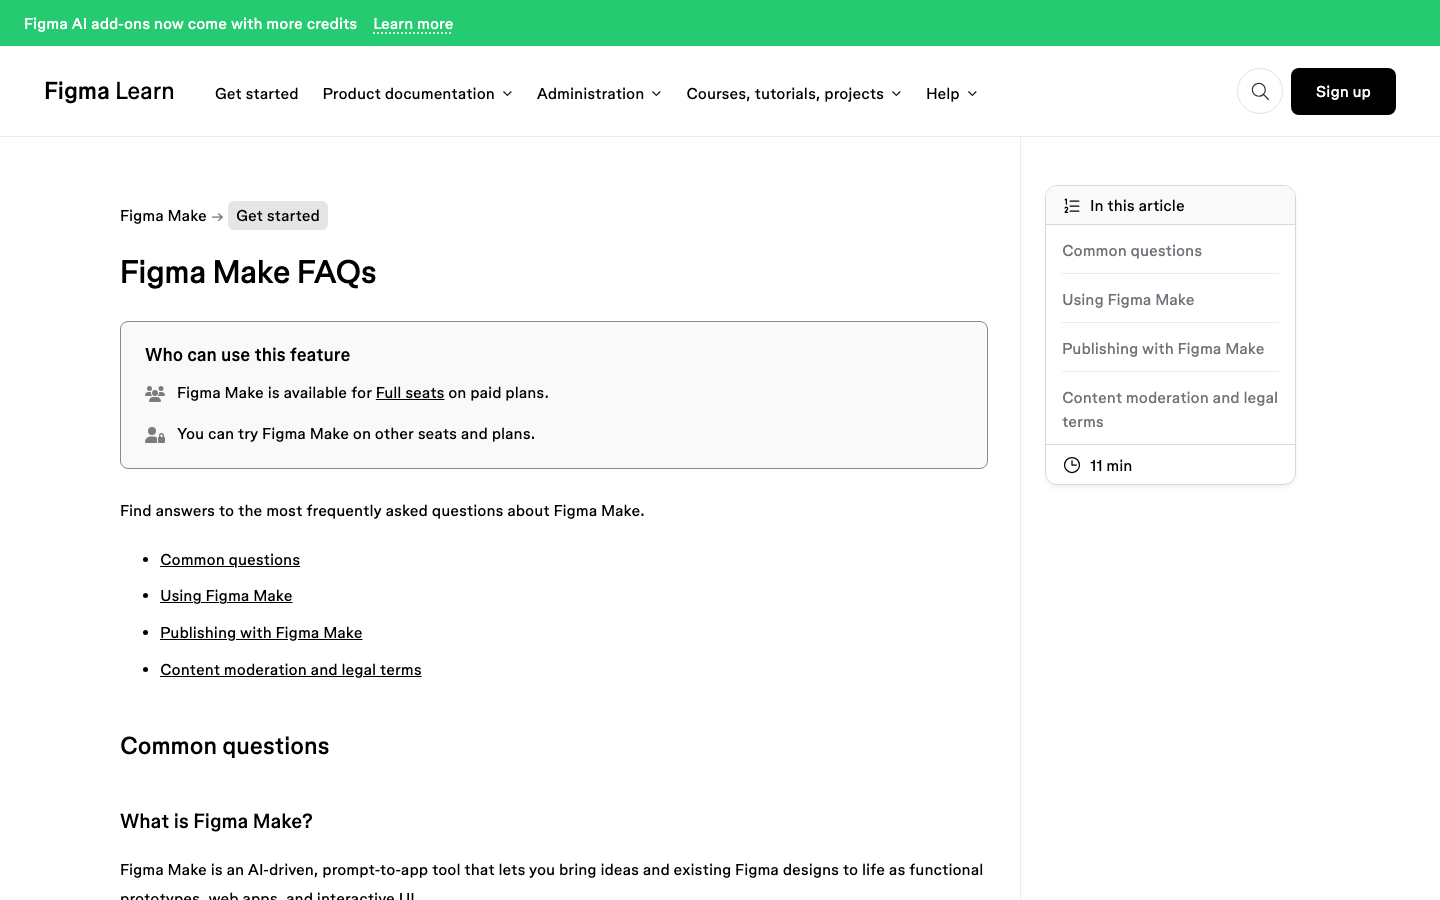Click the What is Figma Make? heading
The height and width of the screenshot is (900, 1440).
216,821
